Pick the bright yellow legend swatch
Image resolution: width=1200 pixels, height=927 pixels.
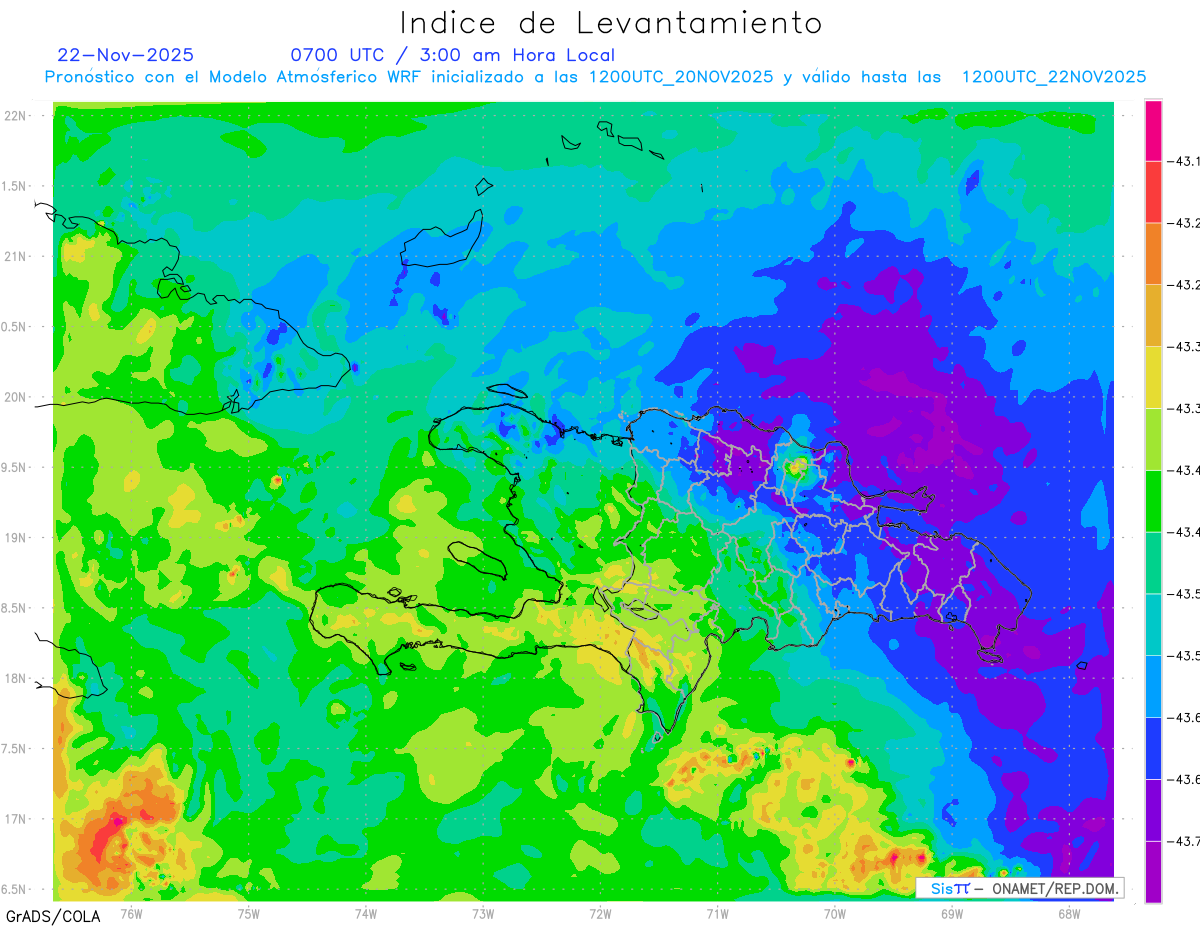(x=1153, y=378)
